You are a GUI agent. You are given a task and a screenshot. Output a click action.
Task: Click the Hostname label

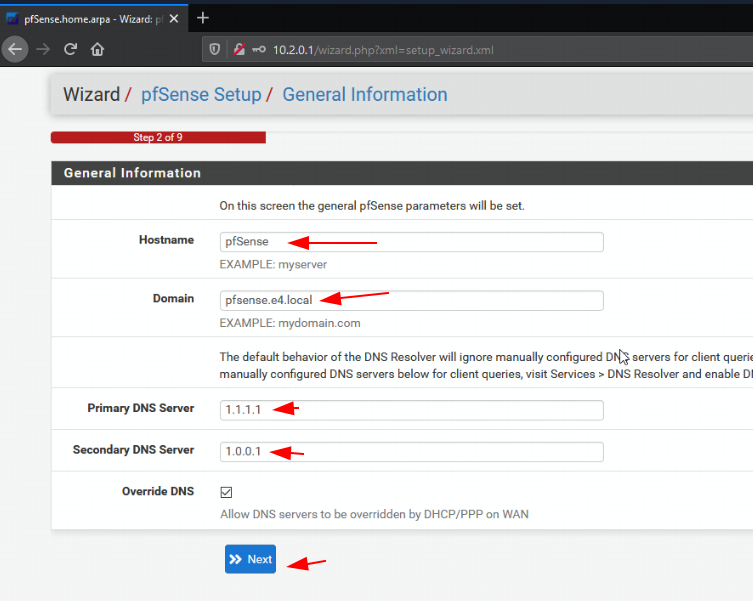pyautogui.click(x=166, y=240)
